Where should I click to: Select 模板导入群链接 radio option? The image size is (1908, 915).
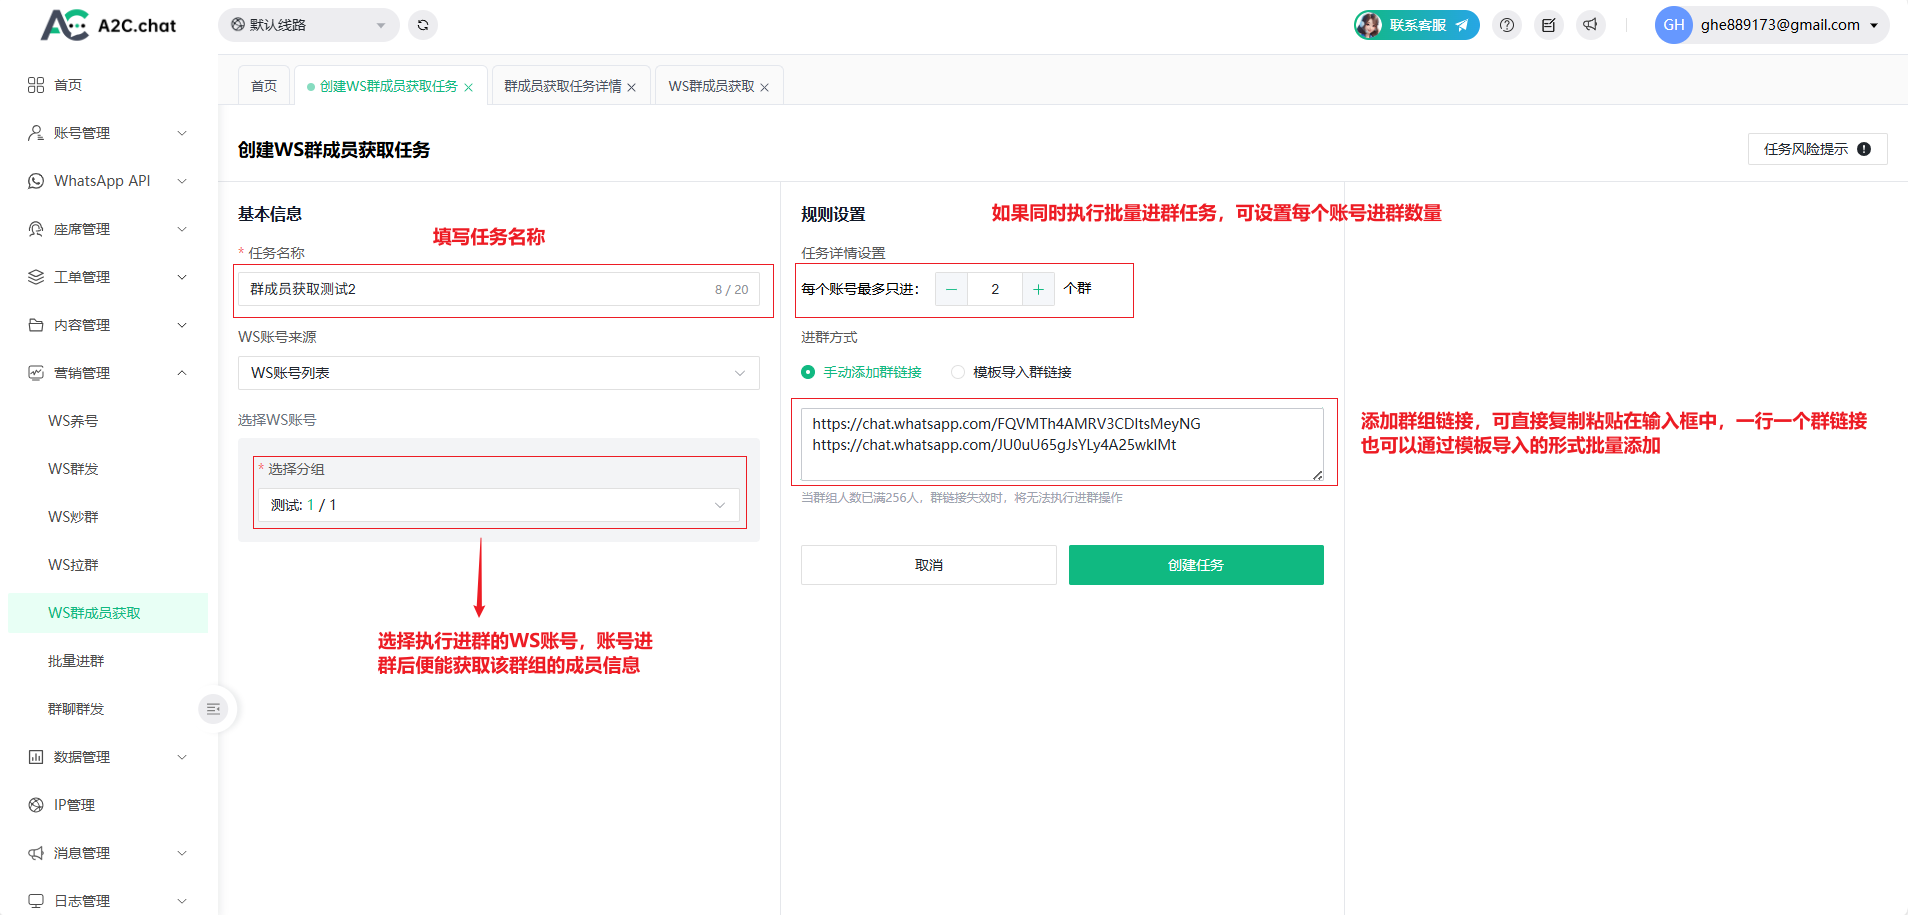958,372
